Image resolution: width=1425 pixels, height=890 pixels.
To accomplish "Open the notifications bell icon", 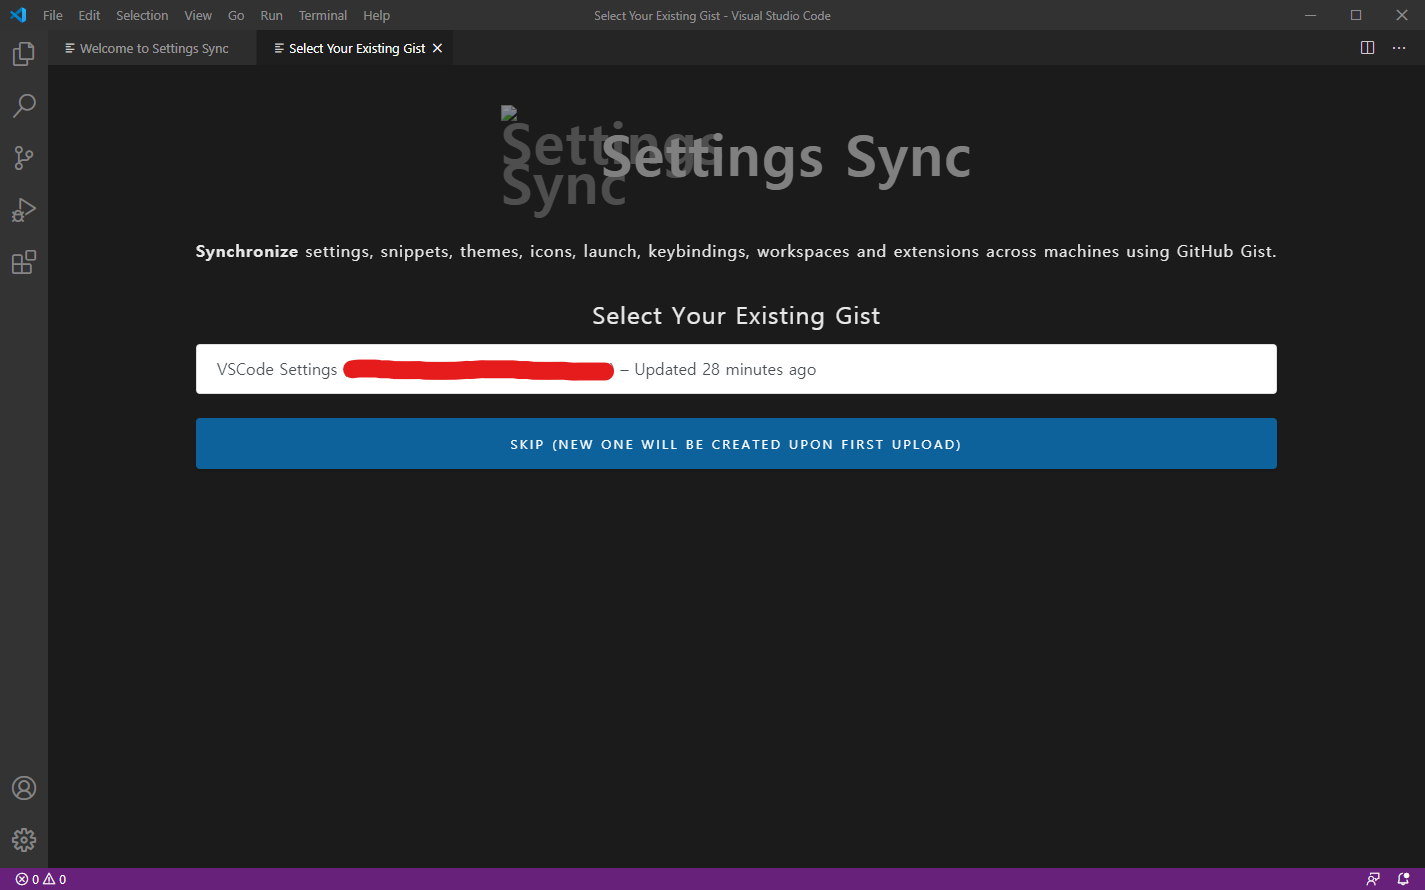I will [x=1403, y=879].
